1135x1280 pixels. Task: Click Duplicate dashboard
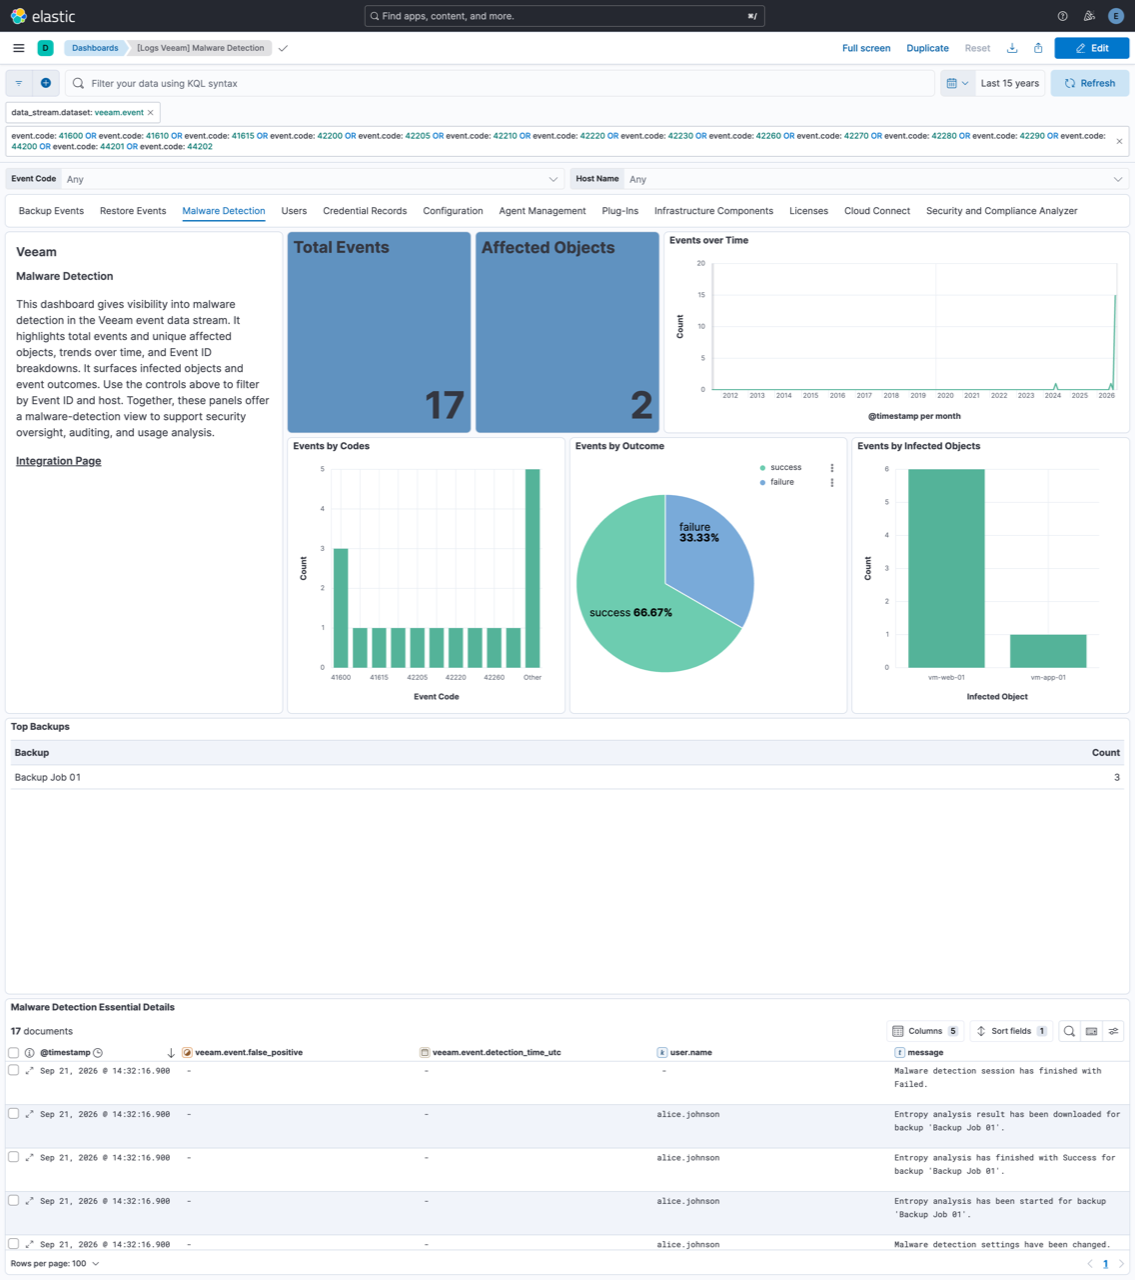pos(927,48)
